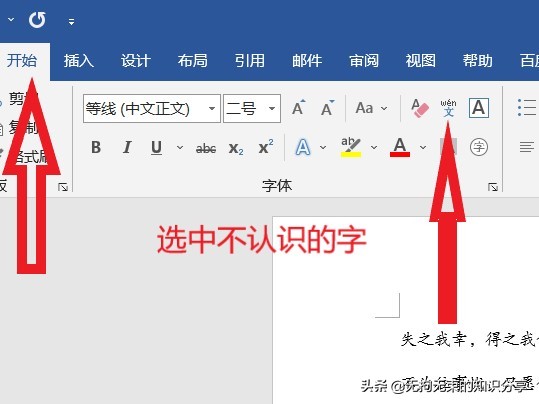Apply yellow text highlight color
The width and height of the screenshot is (539, 404).
pos(351,147)
